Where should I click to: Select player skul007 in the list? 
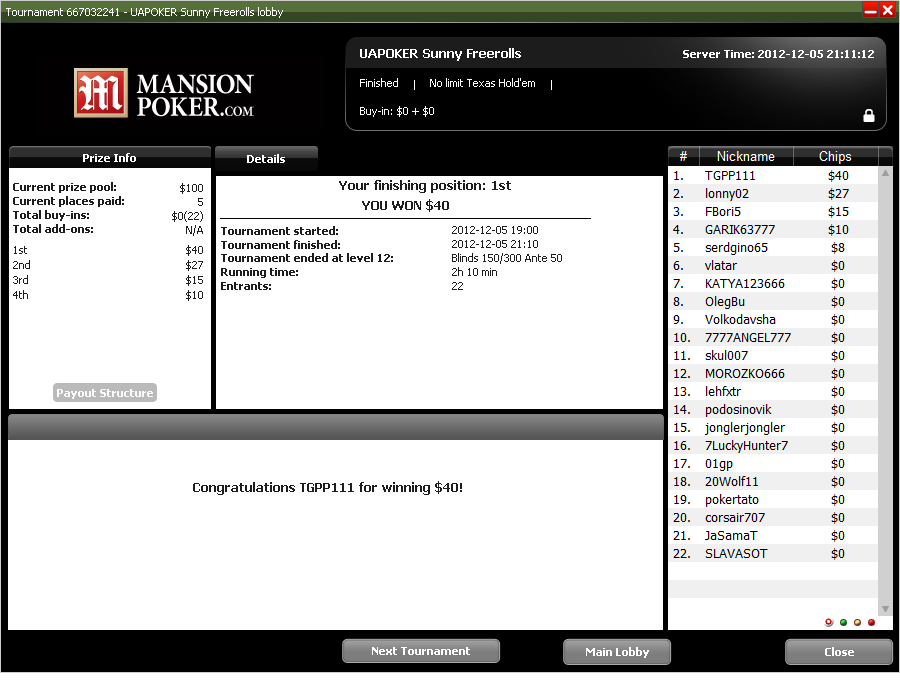click(x=773, y=355)
